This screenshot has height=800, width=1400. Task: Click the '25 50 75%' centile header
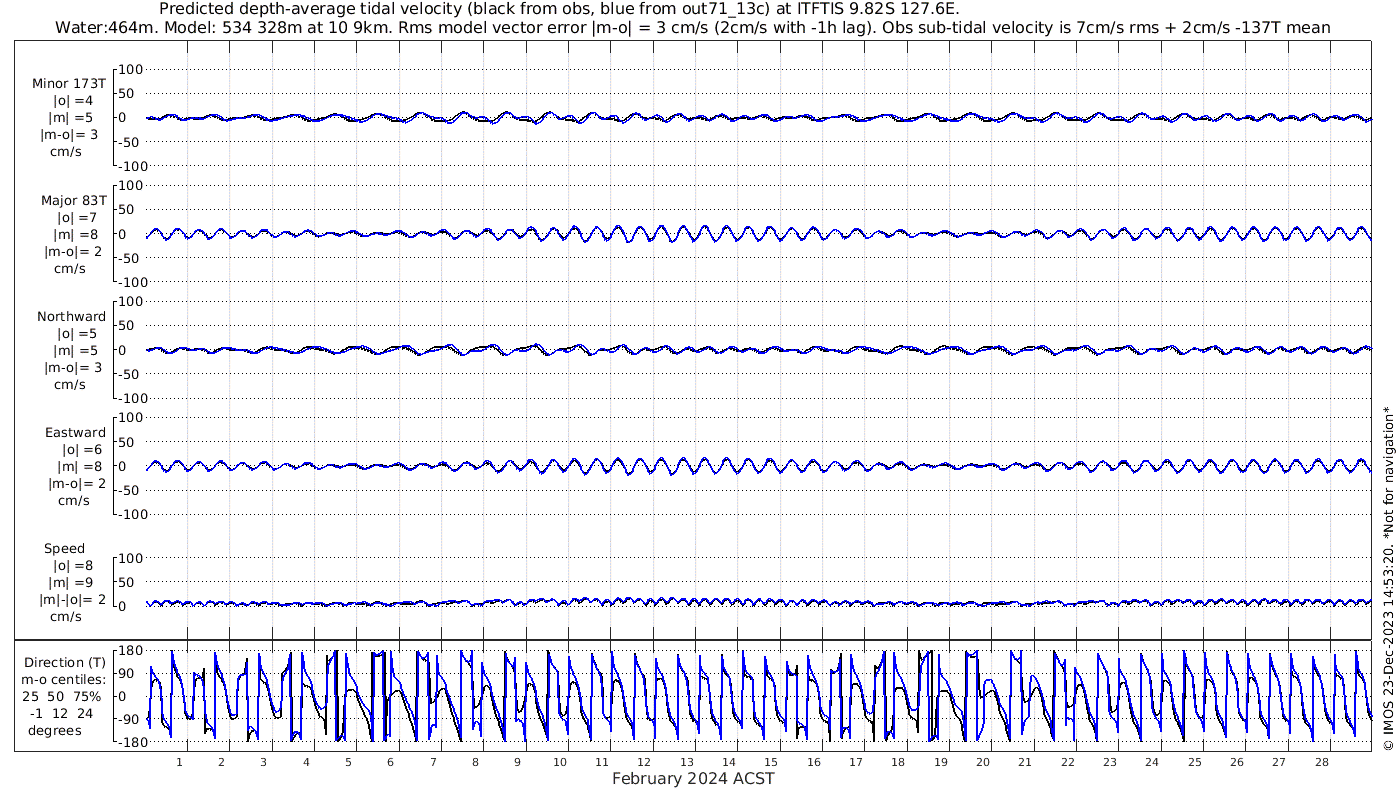coord(64,696)
